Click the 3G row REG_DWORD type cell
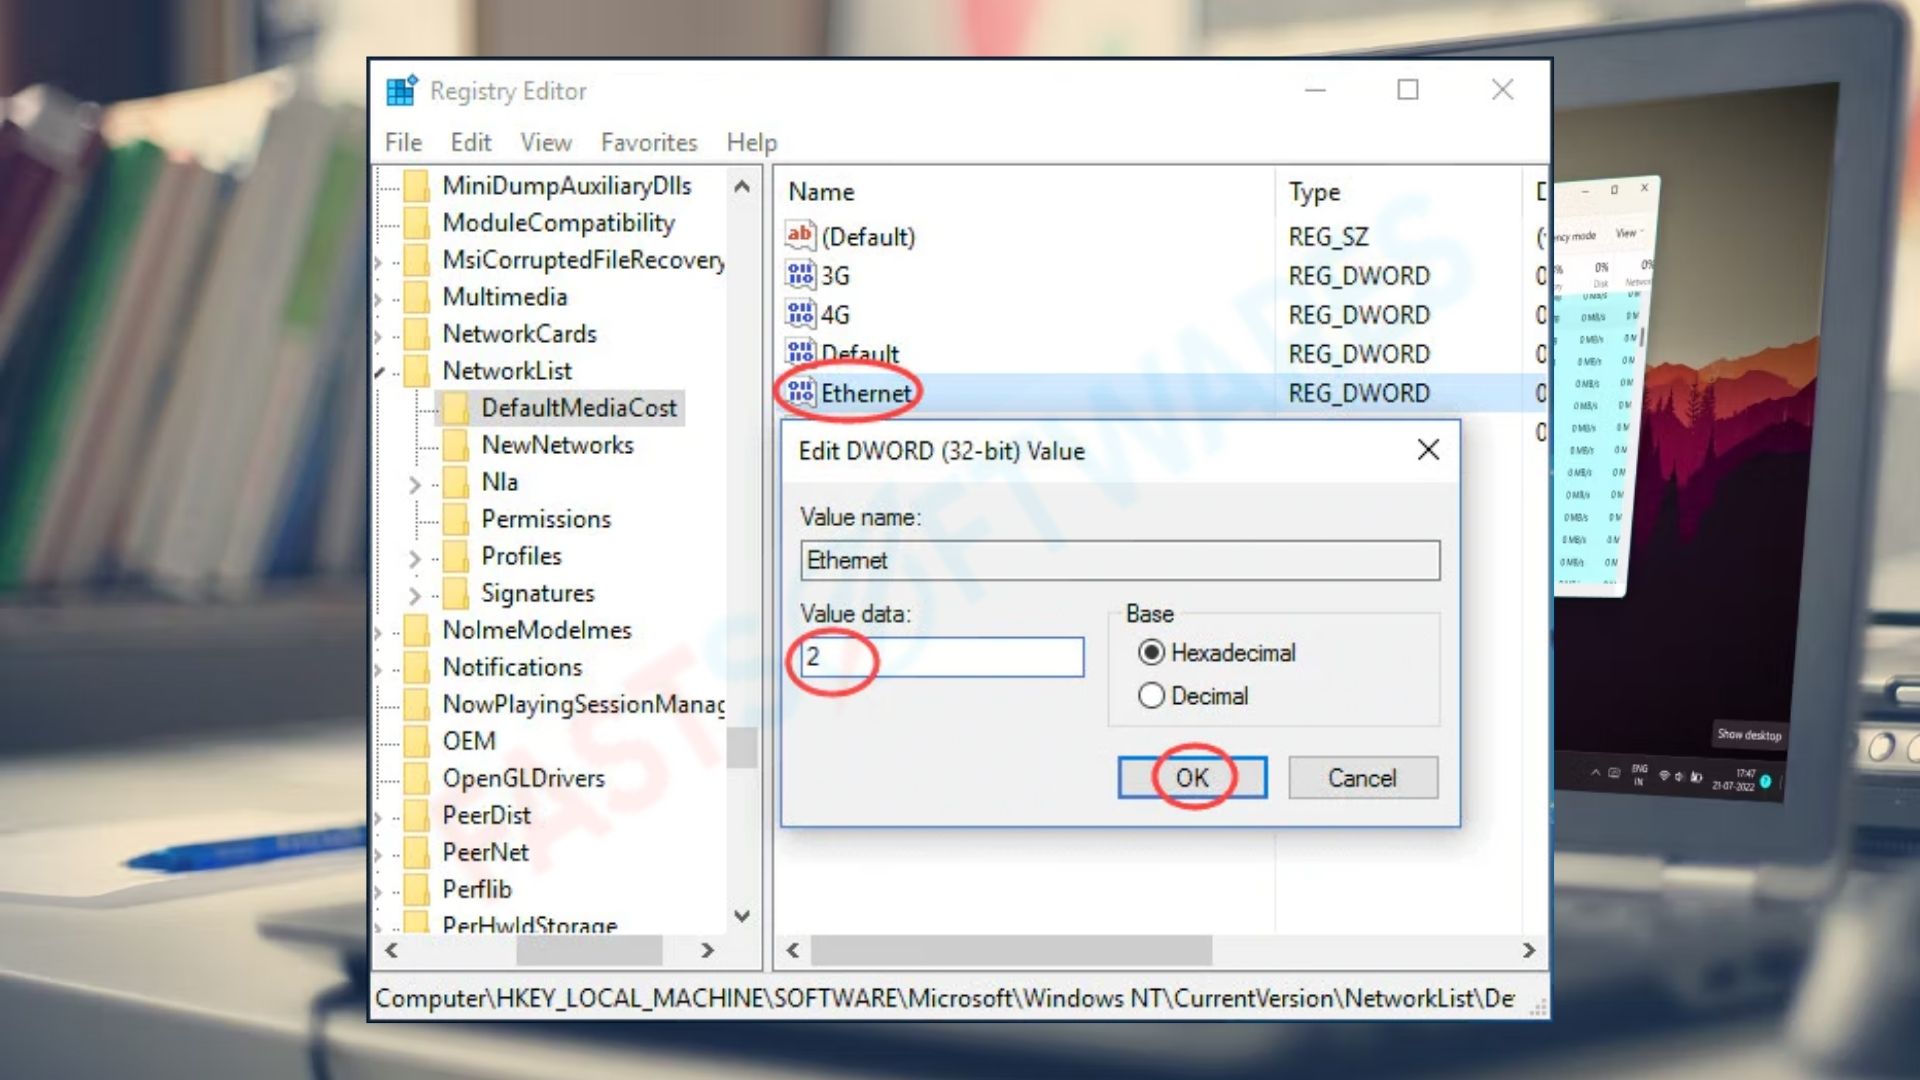The width and height of the screenshot is (1920, 1080). click(x=1359, y=276)
